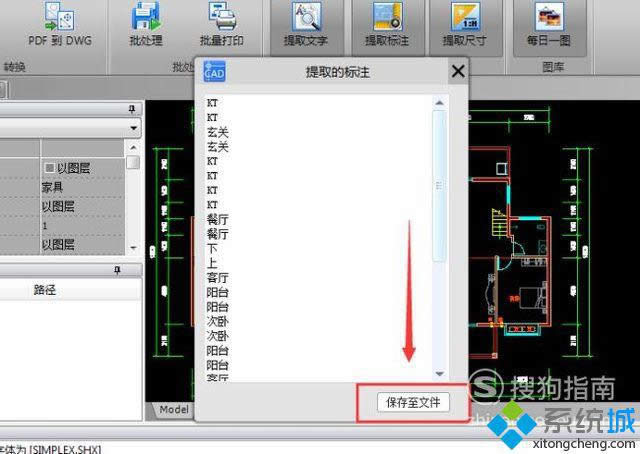The width and height of the screenshot is (640, 454).
Task: Click the dialog list scroll-up arrow
Action: [x=439, y=103]
